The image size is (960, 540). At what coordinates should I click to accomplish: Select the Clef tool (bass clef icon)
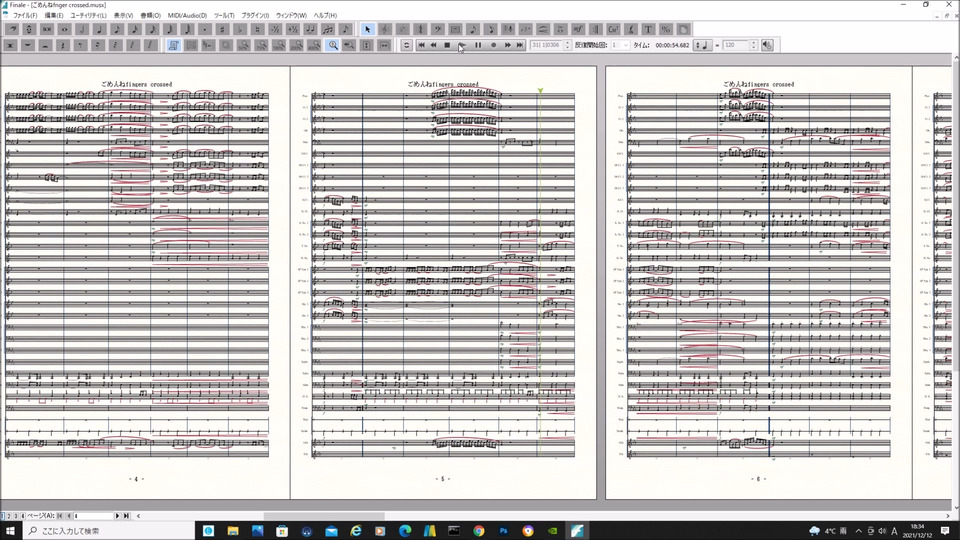(438, 29)
